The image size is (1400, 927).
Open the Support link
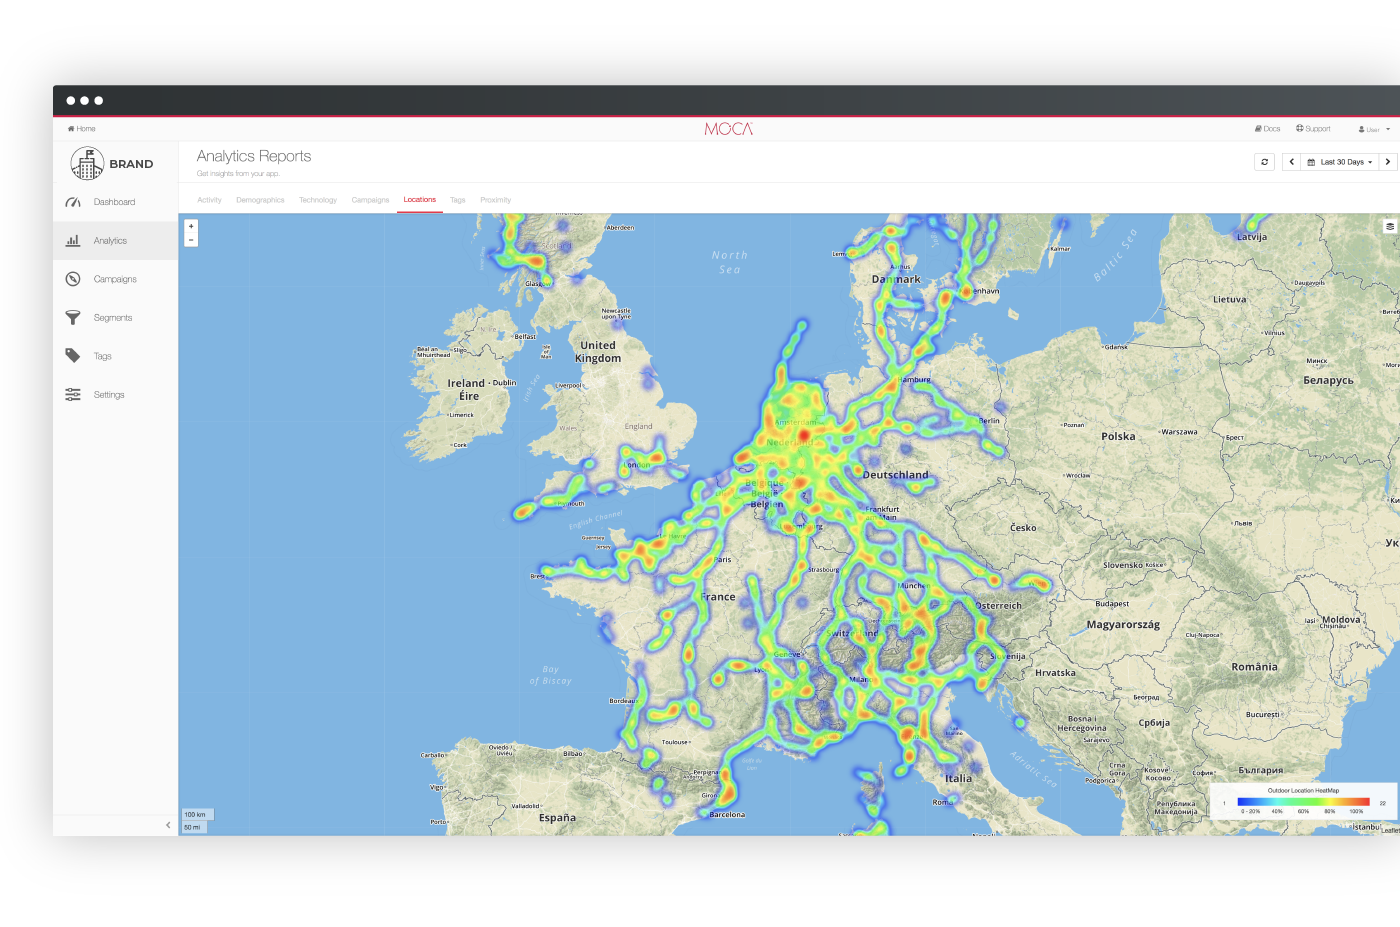(x=1313, y=129)
